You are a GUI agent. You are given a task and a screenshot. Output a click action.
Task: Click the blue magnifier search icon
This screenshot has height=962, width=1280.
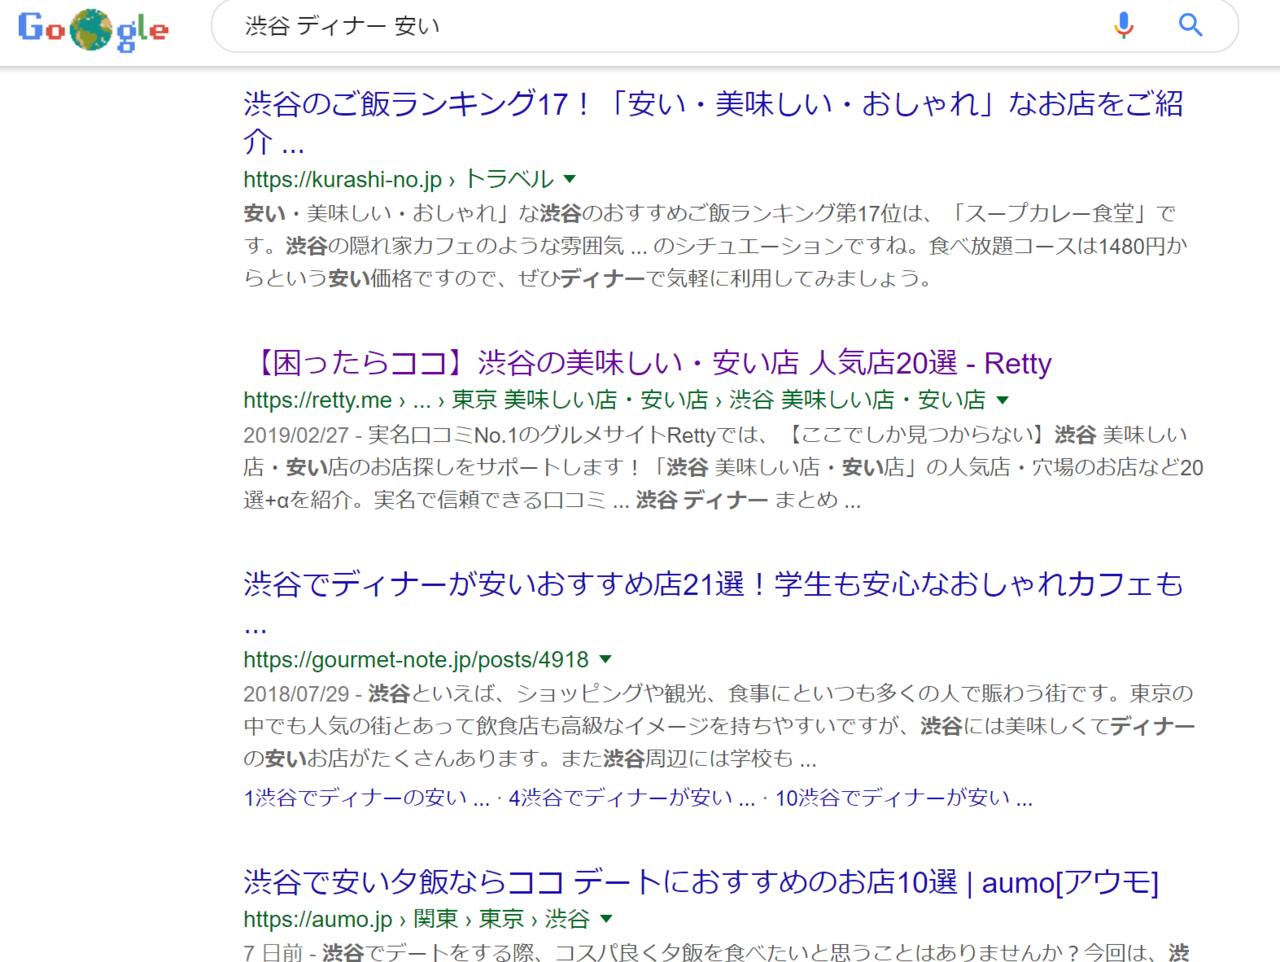coord(1190,25)
